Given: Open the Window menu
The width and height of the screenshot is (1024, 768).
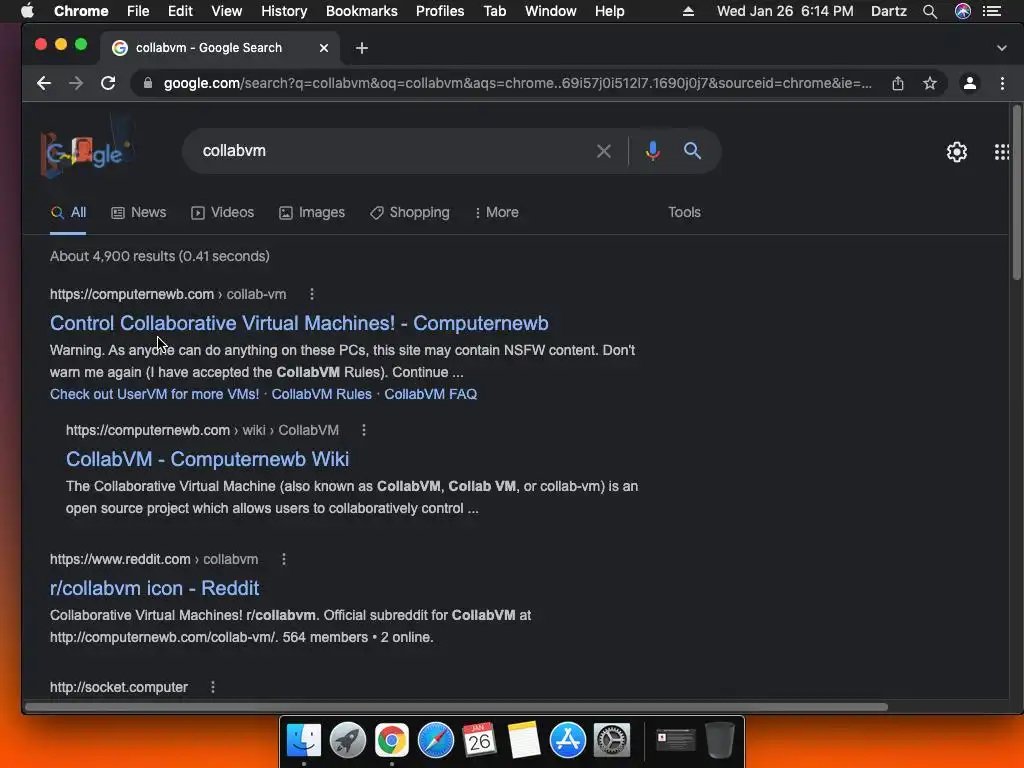Looking at the screenshot, I should (x=551, y=11).
